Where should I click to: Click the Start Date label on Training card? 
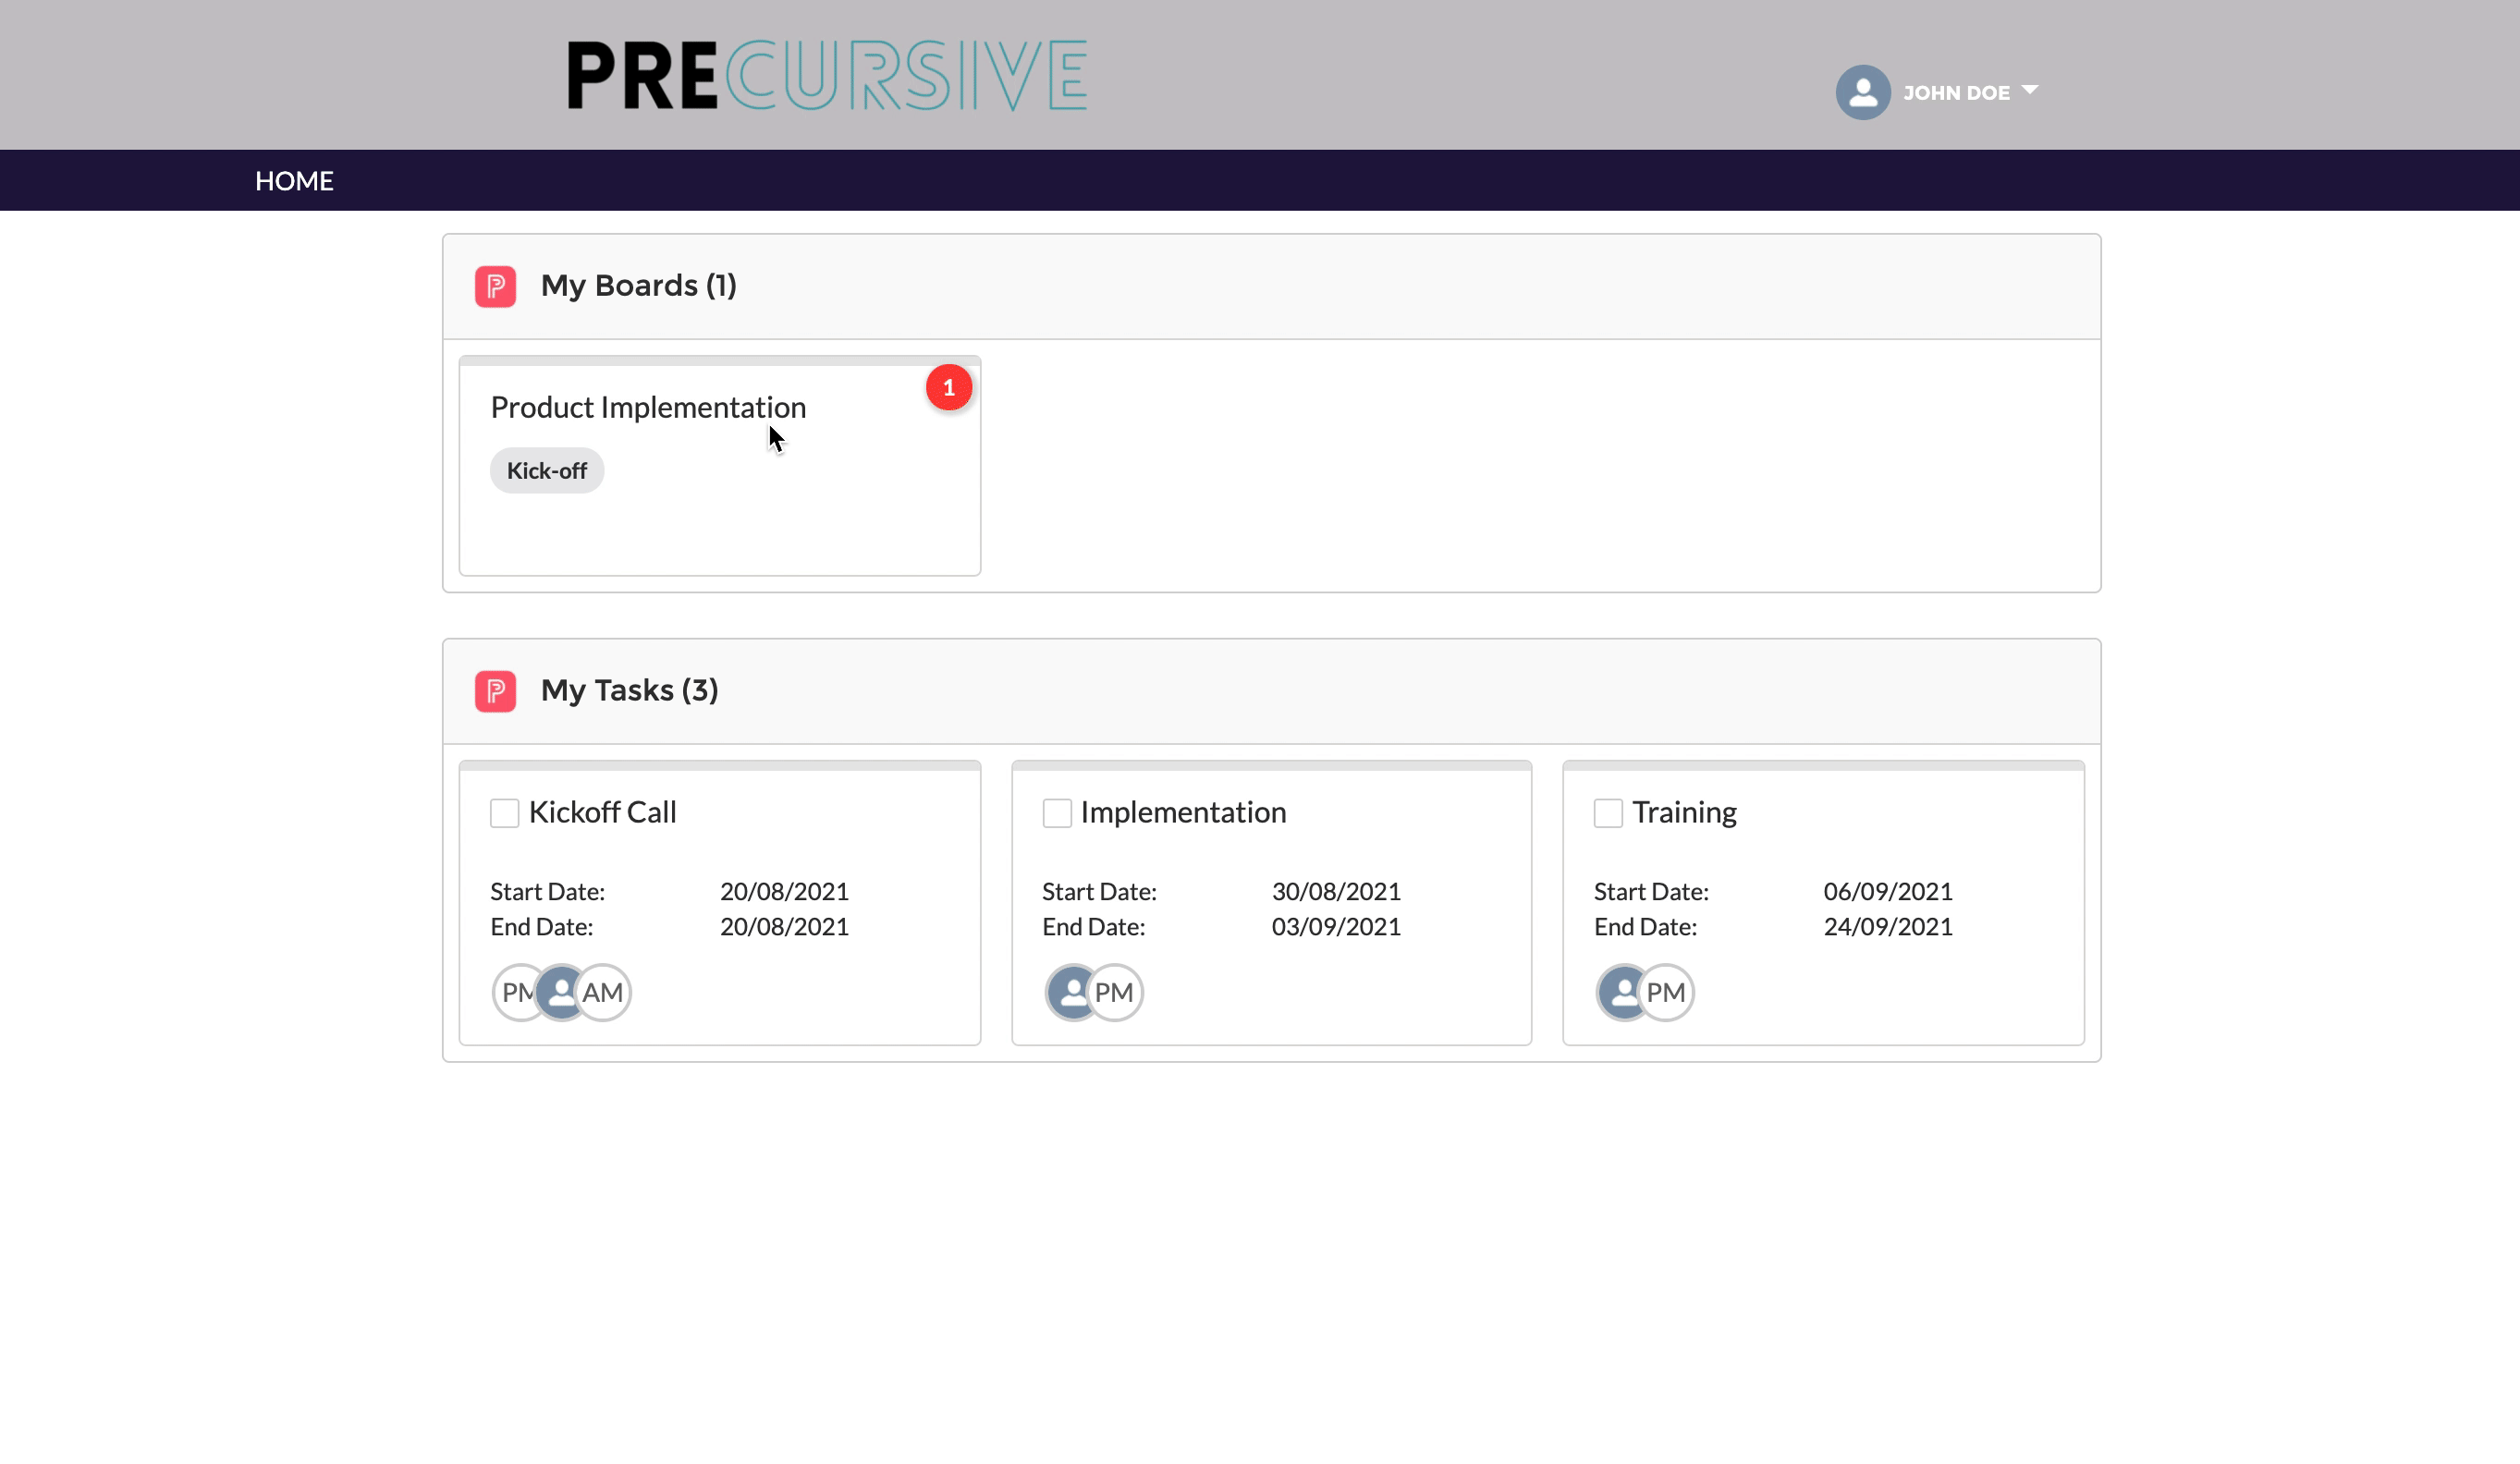tap(1651, 891)
